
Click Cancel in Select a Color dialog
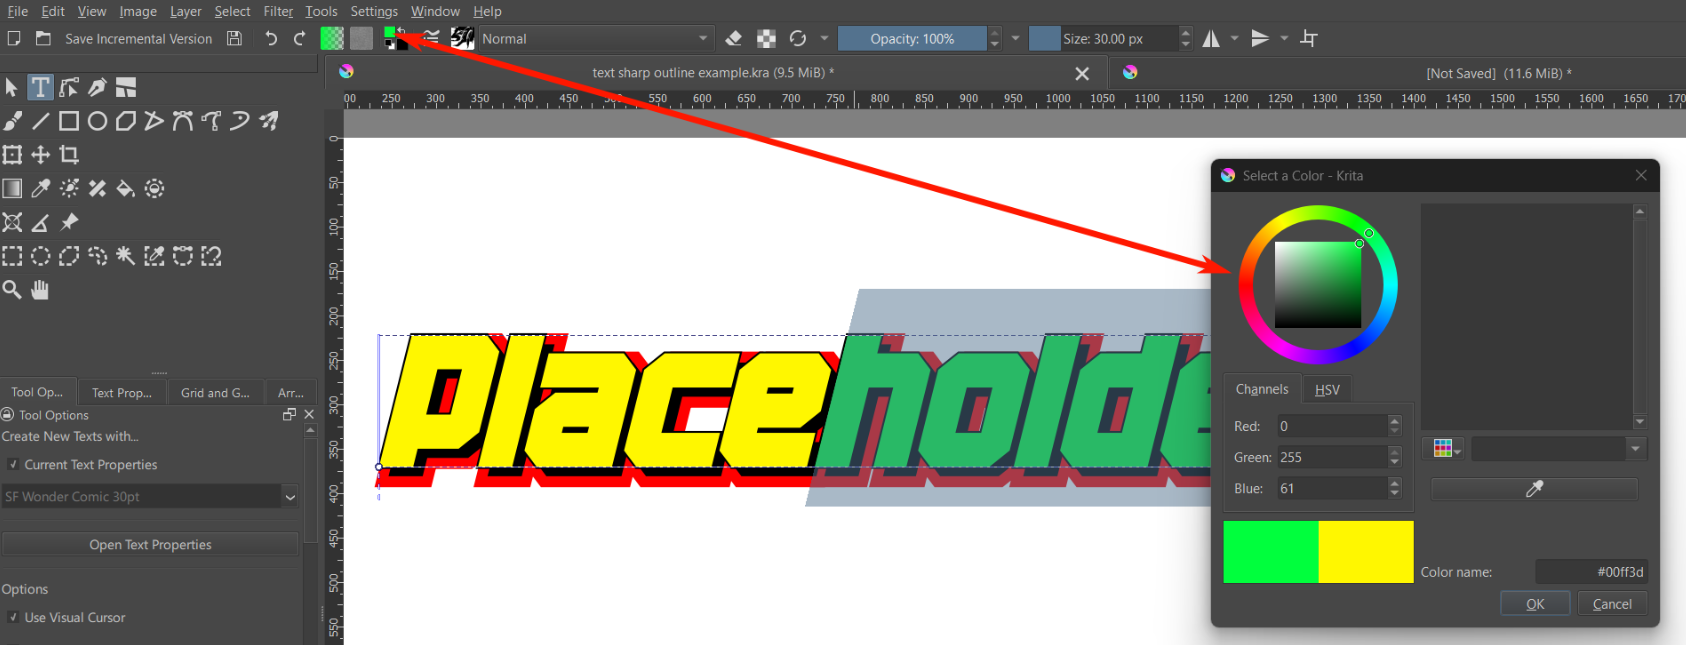click(1612, 604)
